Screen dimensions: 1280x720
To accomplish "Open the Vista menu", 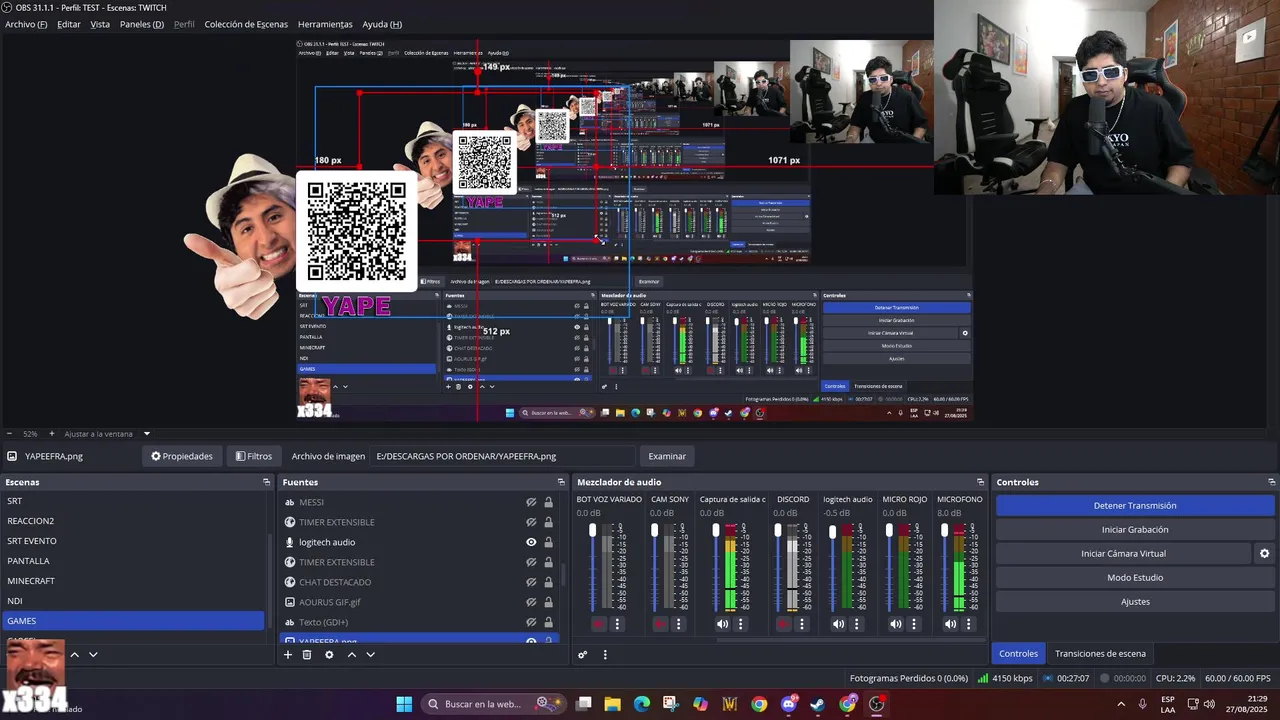I will click(100, 24).
